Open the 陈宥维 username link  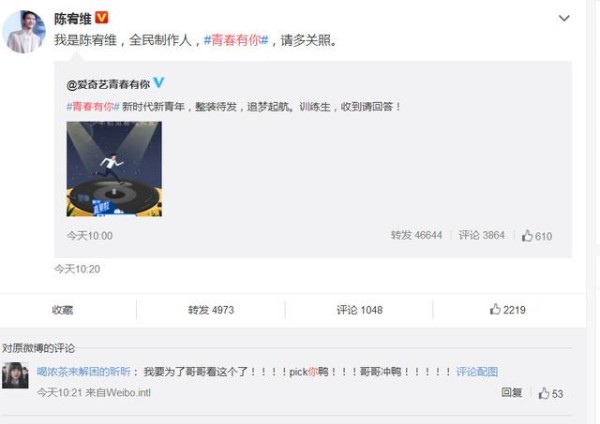73,18
